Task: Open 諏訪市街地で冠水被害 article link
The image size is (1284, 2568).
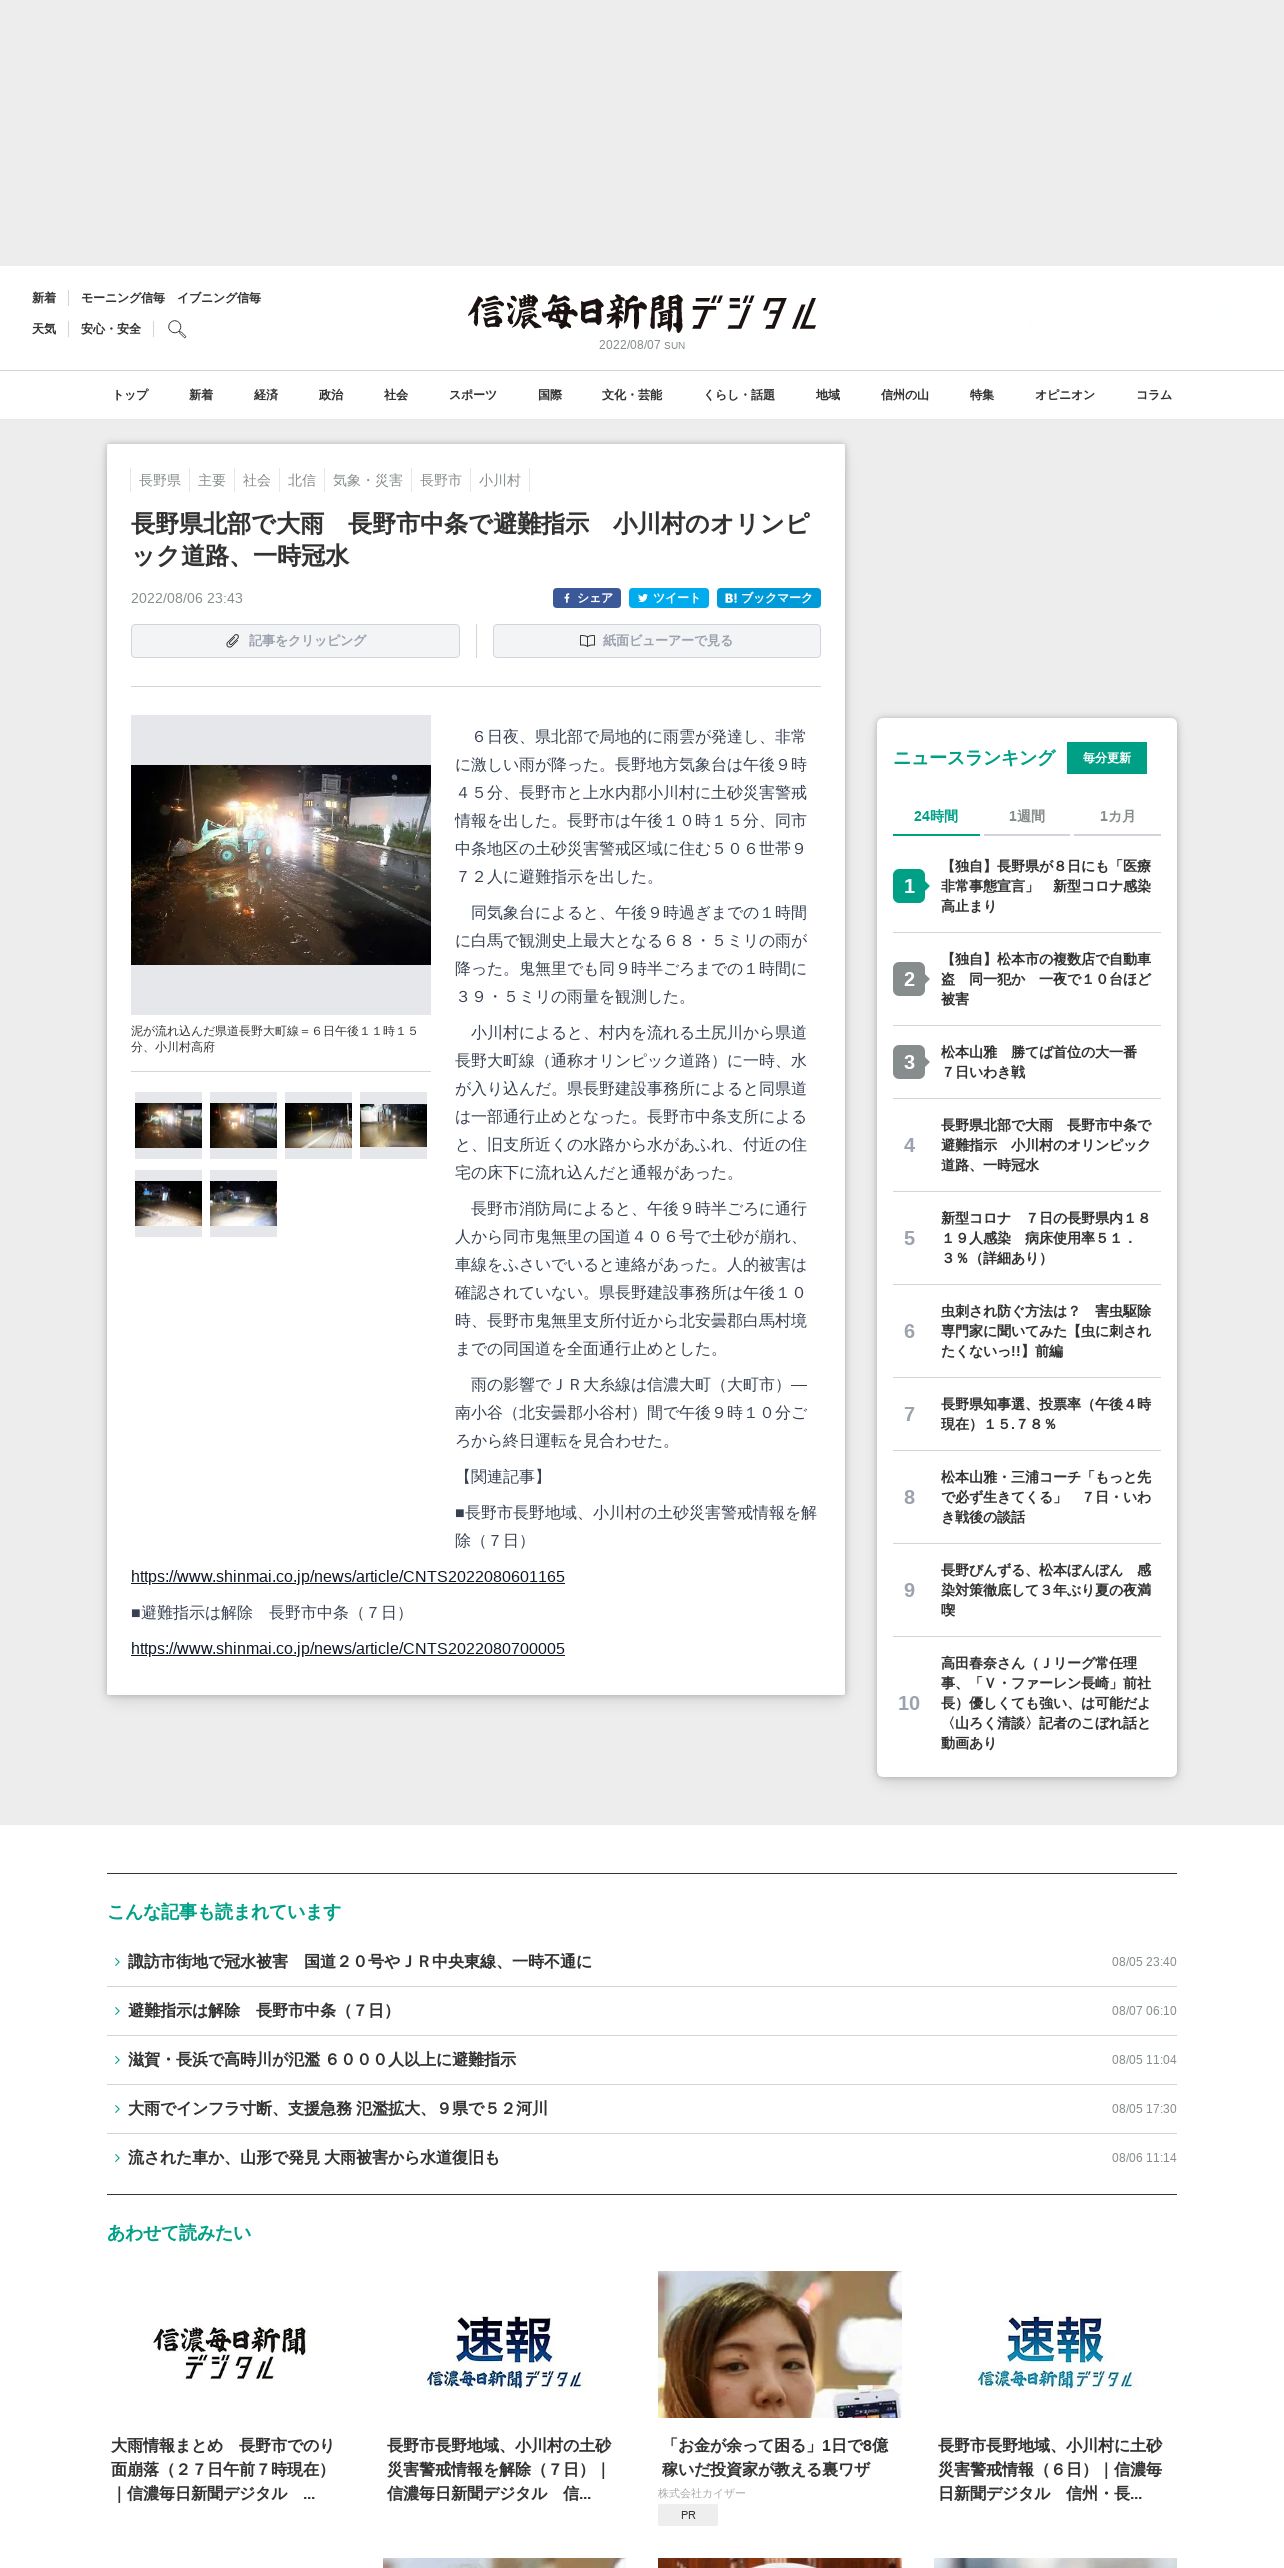Action: pyautogui.click(x=360, y=1962)
